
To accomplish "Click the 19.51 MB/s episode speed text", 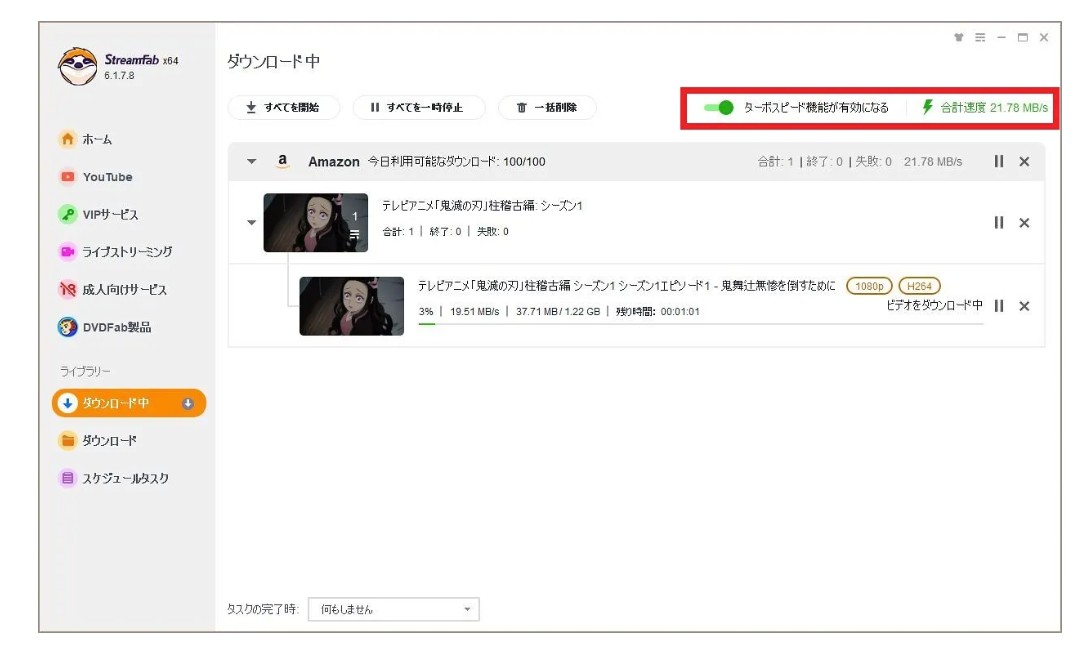I will pos(475,312).
